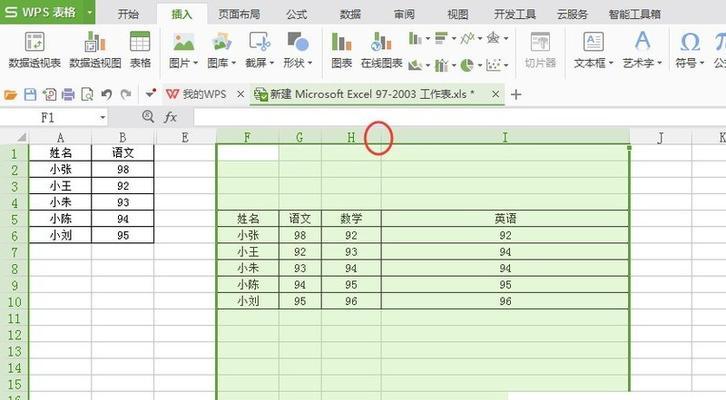Select the 截屏 screenshot tool
The height and width of the screenshot is (400, 726).
point(259,43)
